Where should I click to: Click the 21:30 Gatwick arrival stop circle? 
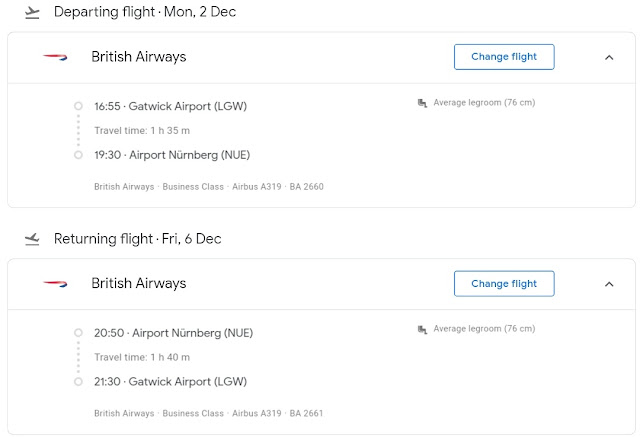click(78, 381)
